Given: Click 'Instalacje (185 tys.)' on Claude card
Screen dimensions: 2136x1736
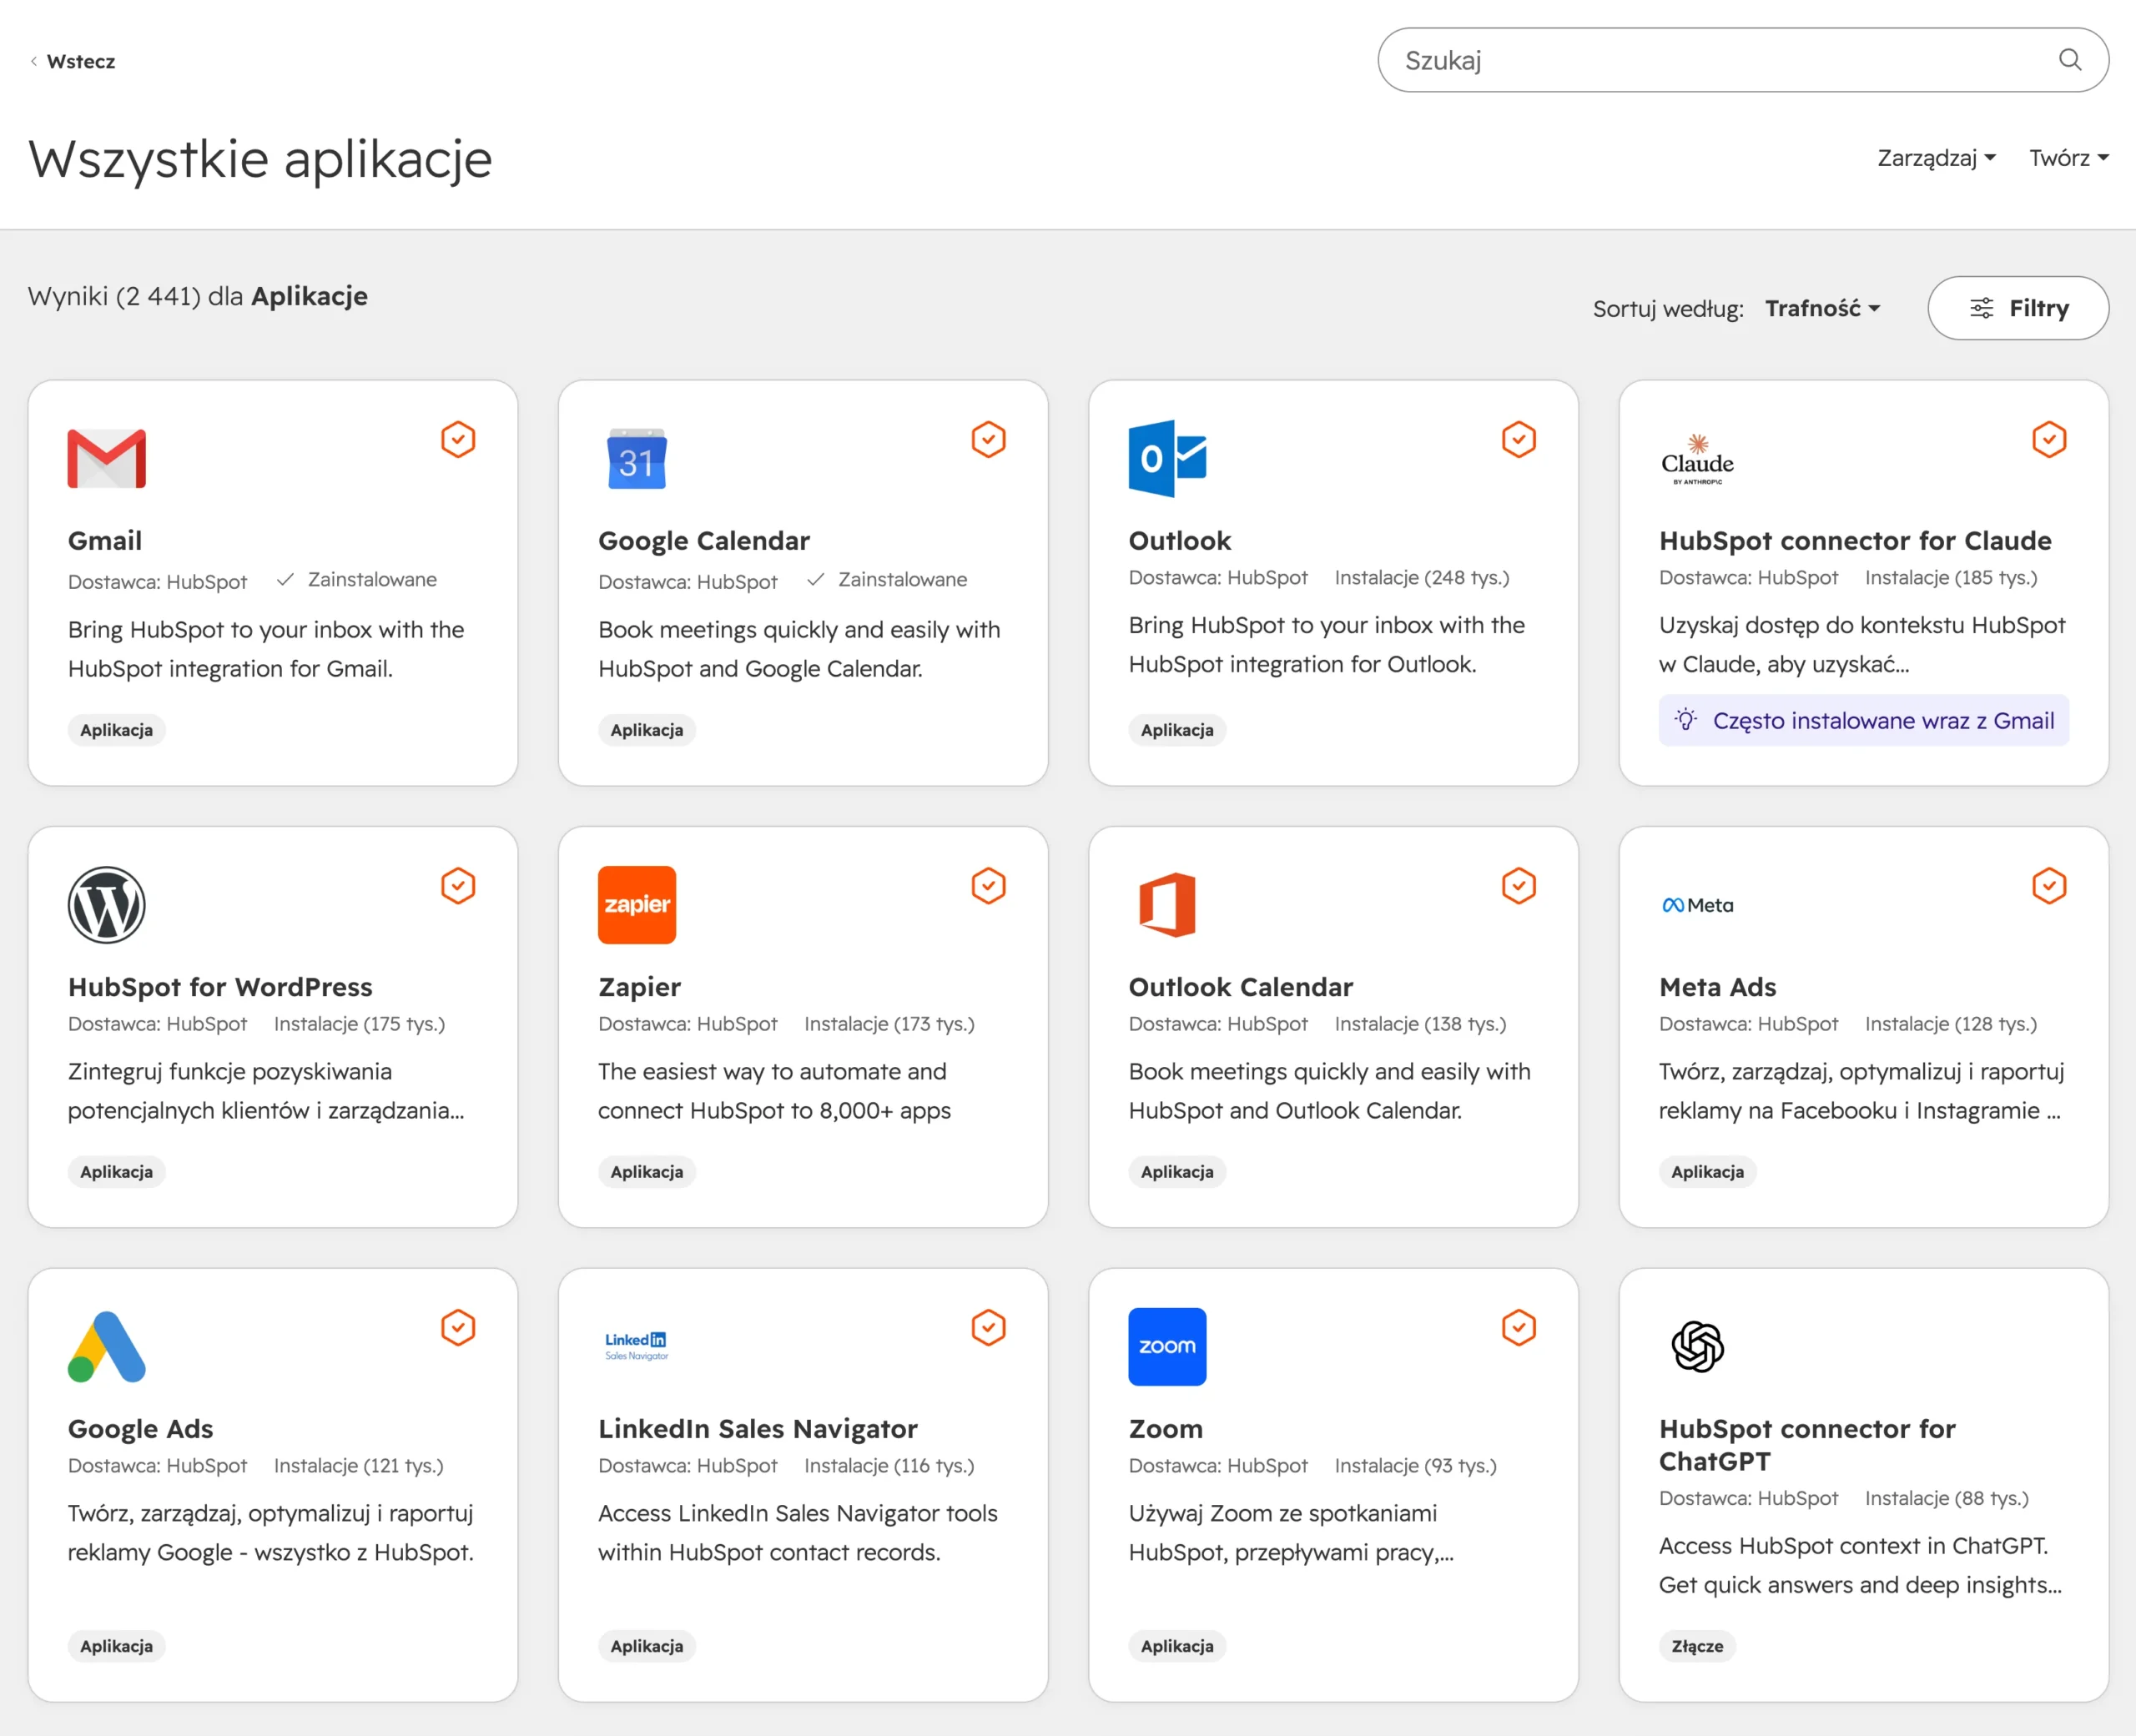Looking at the screenshot, I should [1951, 577].
